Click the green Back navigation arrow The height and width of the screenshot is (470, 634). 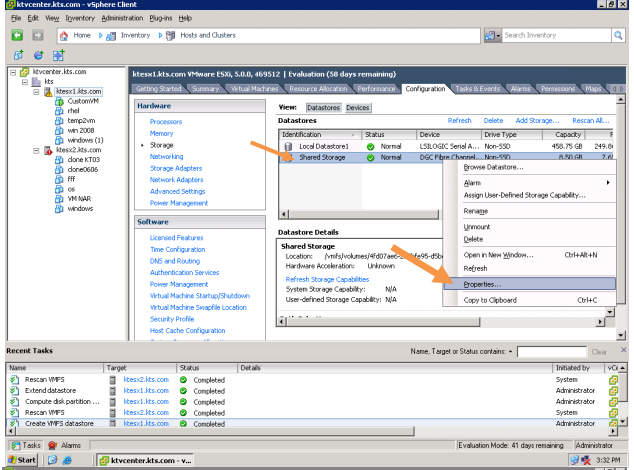pos(17,36)
